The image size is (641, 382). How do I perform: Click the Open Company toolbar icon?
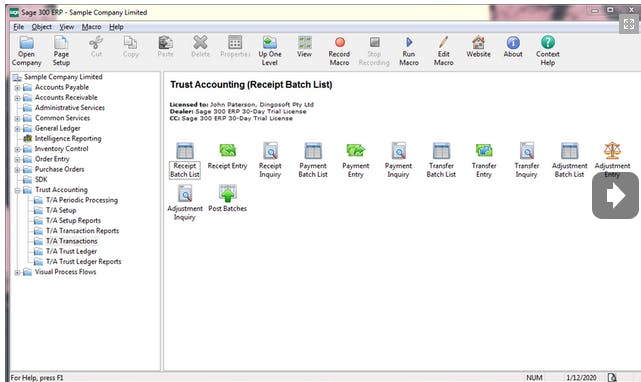(x=27, y=52)
